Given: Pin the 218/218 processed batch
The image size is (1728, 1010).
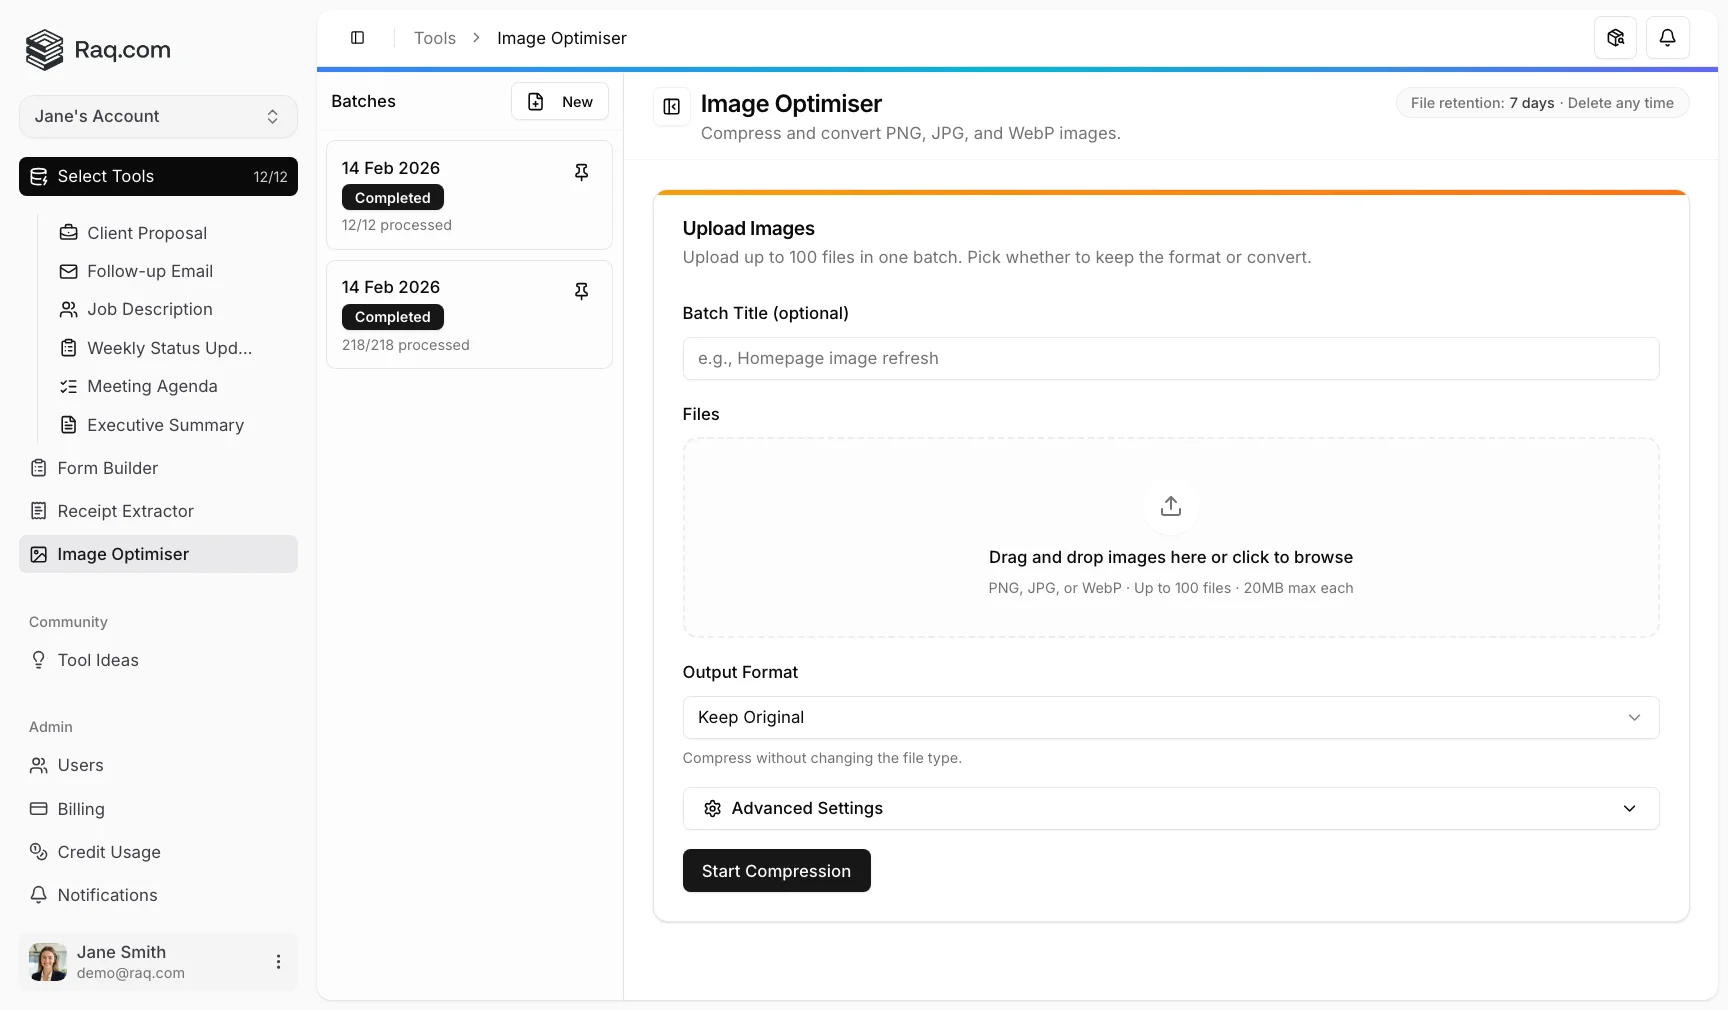Looking at the screenshot, I should click(581, 291).
